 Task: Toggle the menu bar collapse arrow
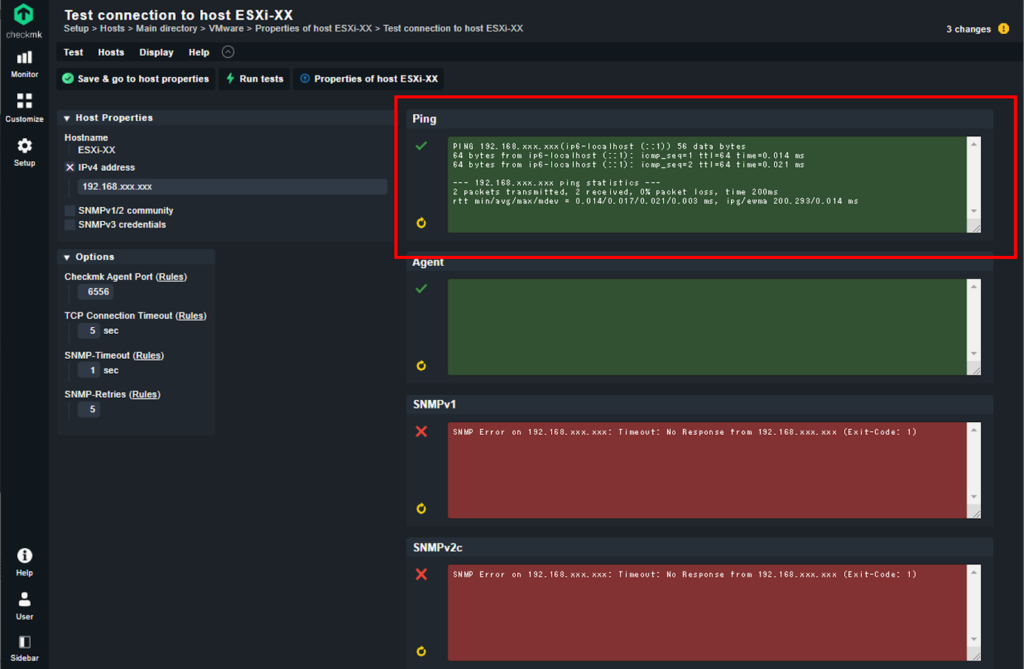[228, 52]
